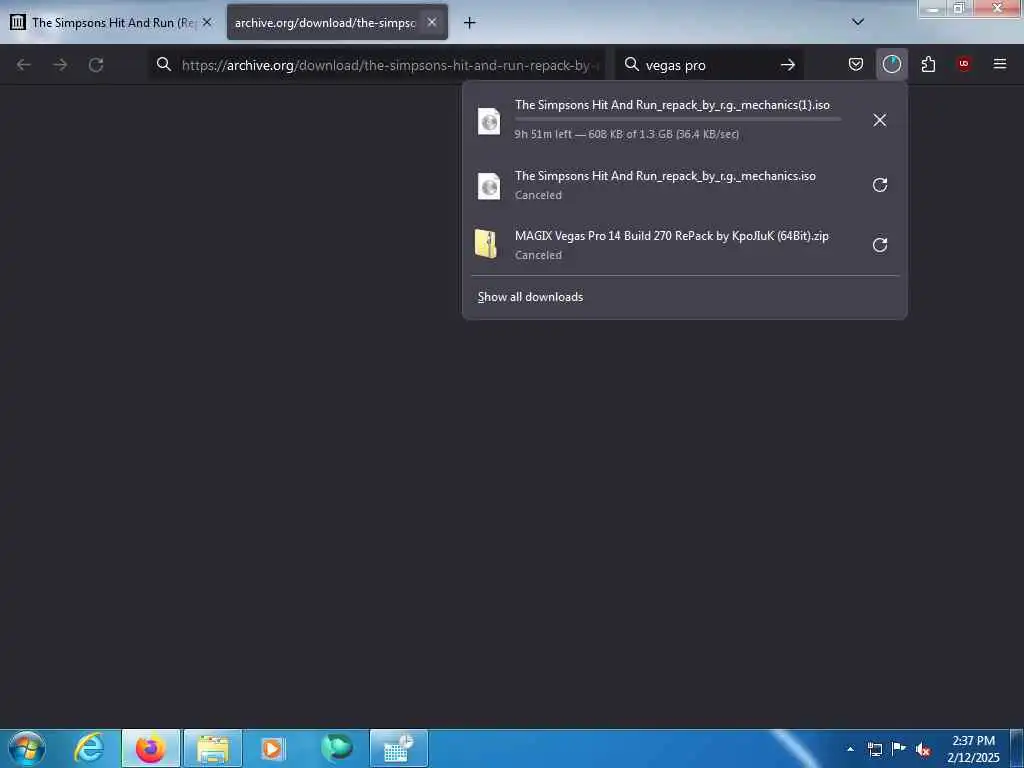The height and width of the screenshot is (768, 1024).
Task: Open the Firefox hamburger application menu
Action: click(1000, 64)
